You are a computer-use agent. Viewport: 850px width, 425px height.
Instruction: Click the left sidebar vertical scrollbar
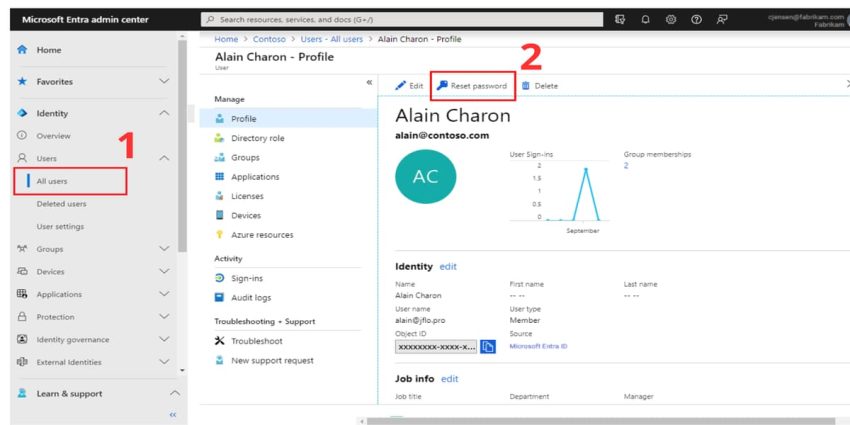[x=182, y=146]
